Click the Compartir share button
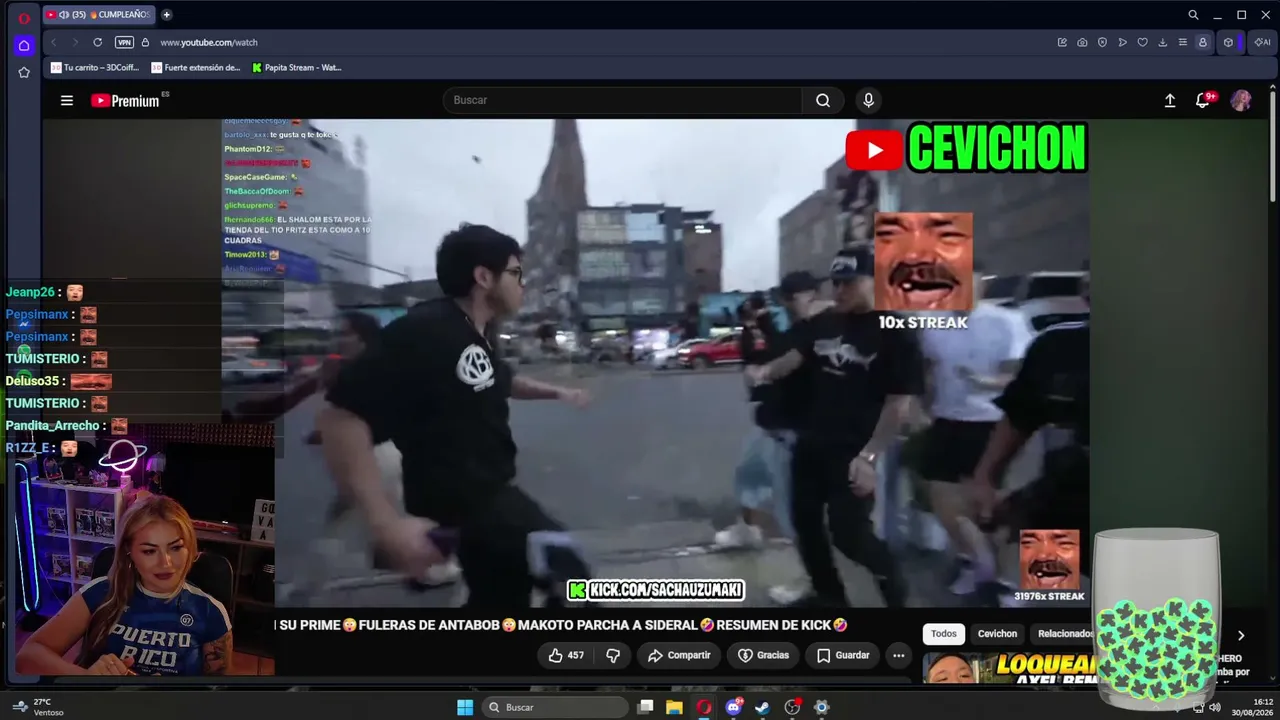 pyautogui.click(x=679, y=655)
